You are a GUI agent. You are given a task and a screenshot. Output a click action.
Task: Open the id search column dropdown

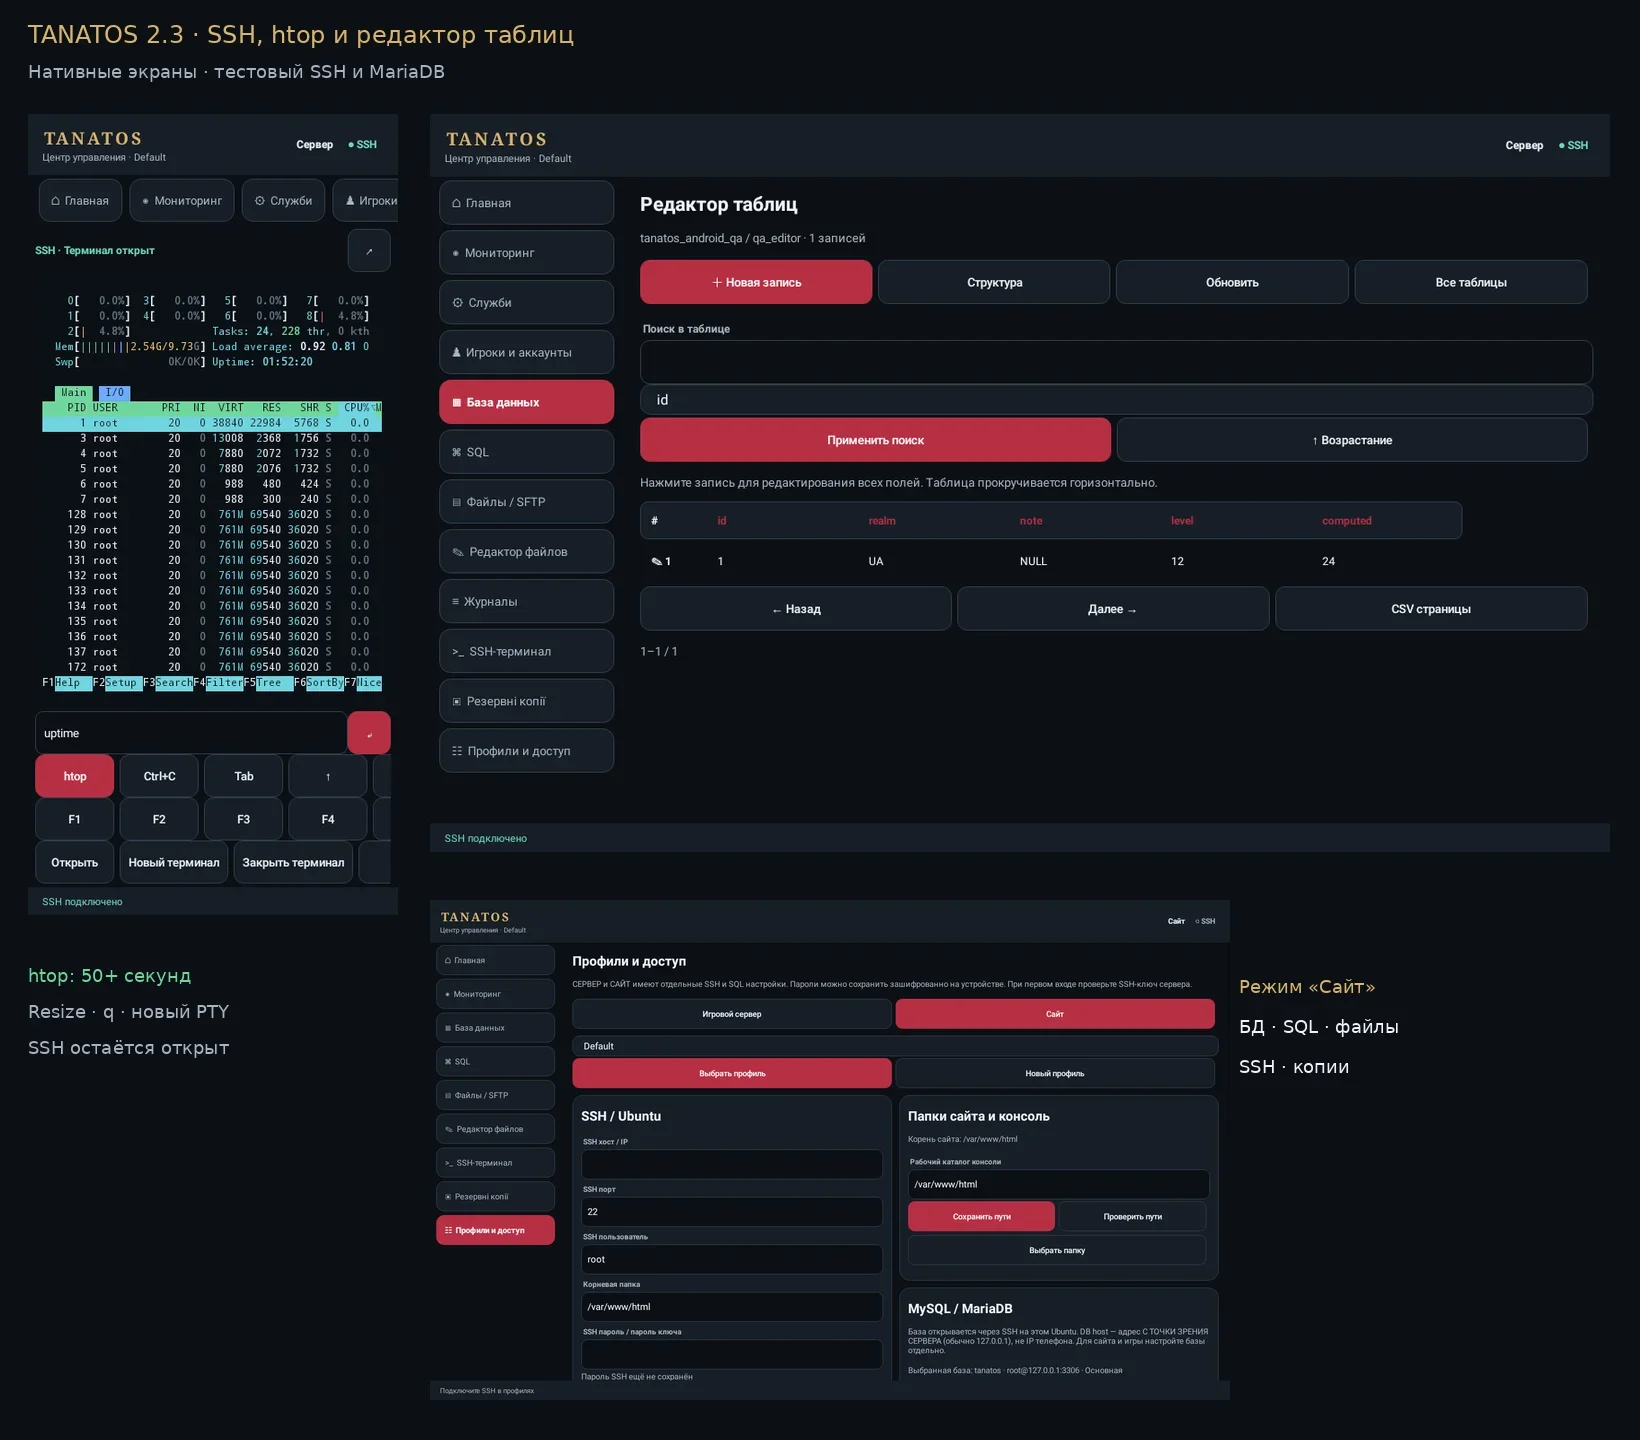(x=1116, y=400)
